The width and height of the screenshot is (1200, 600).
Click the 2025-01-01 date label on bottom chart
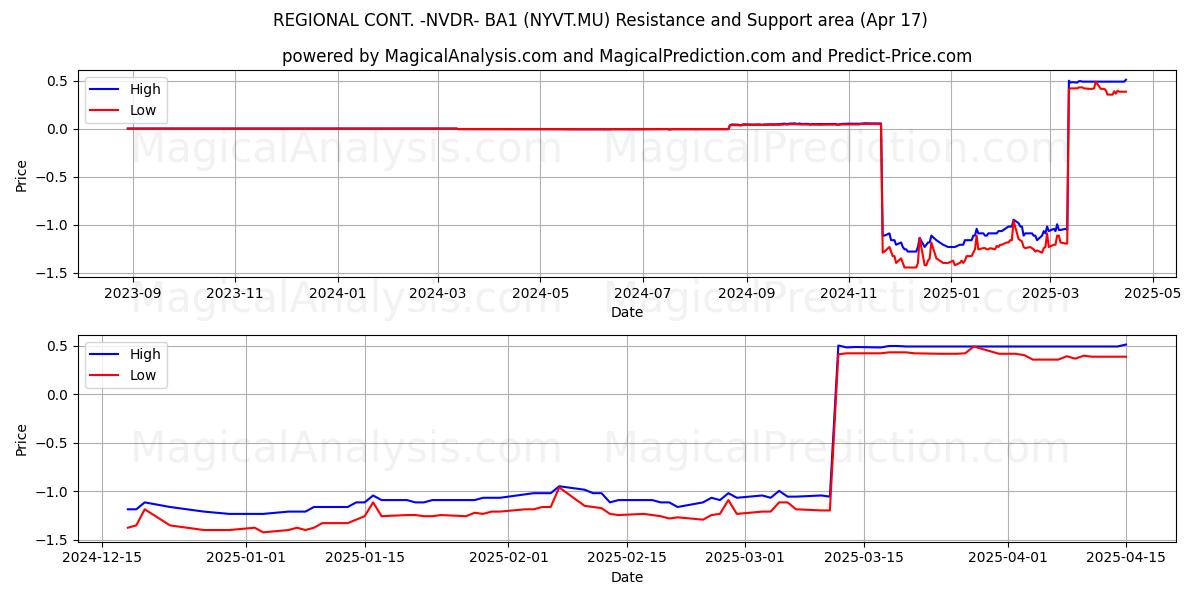pos(246,558)
